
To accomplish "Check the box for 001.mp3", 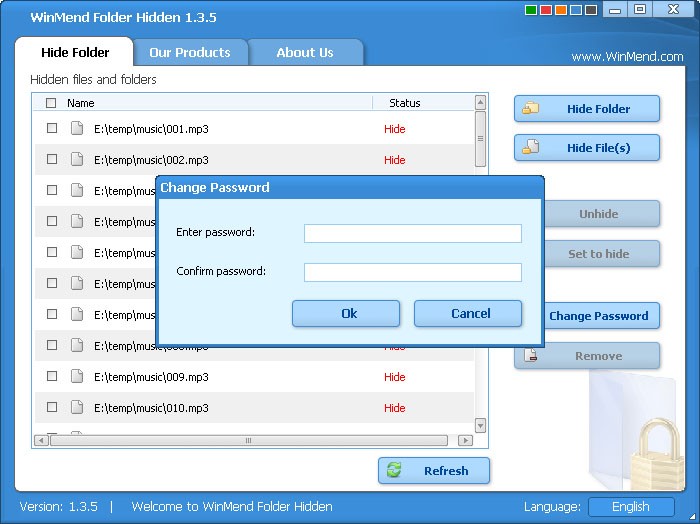I will click(x=52, y=129).
